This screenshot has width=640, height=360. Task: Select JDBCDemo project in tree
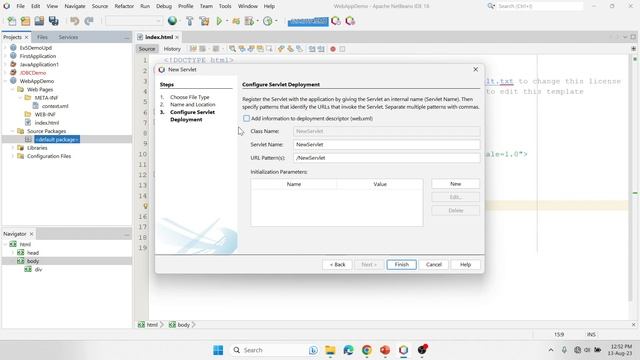pos(33,73)
